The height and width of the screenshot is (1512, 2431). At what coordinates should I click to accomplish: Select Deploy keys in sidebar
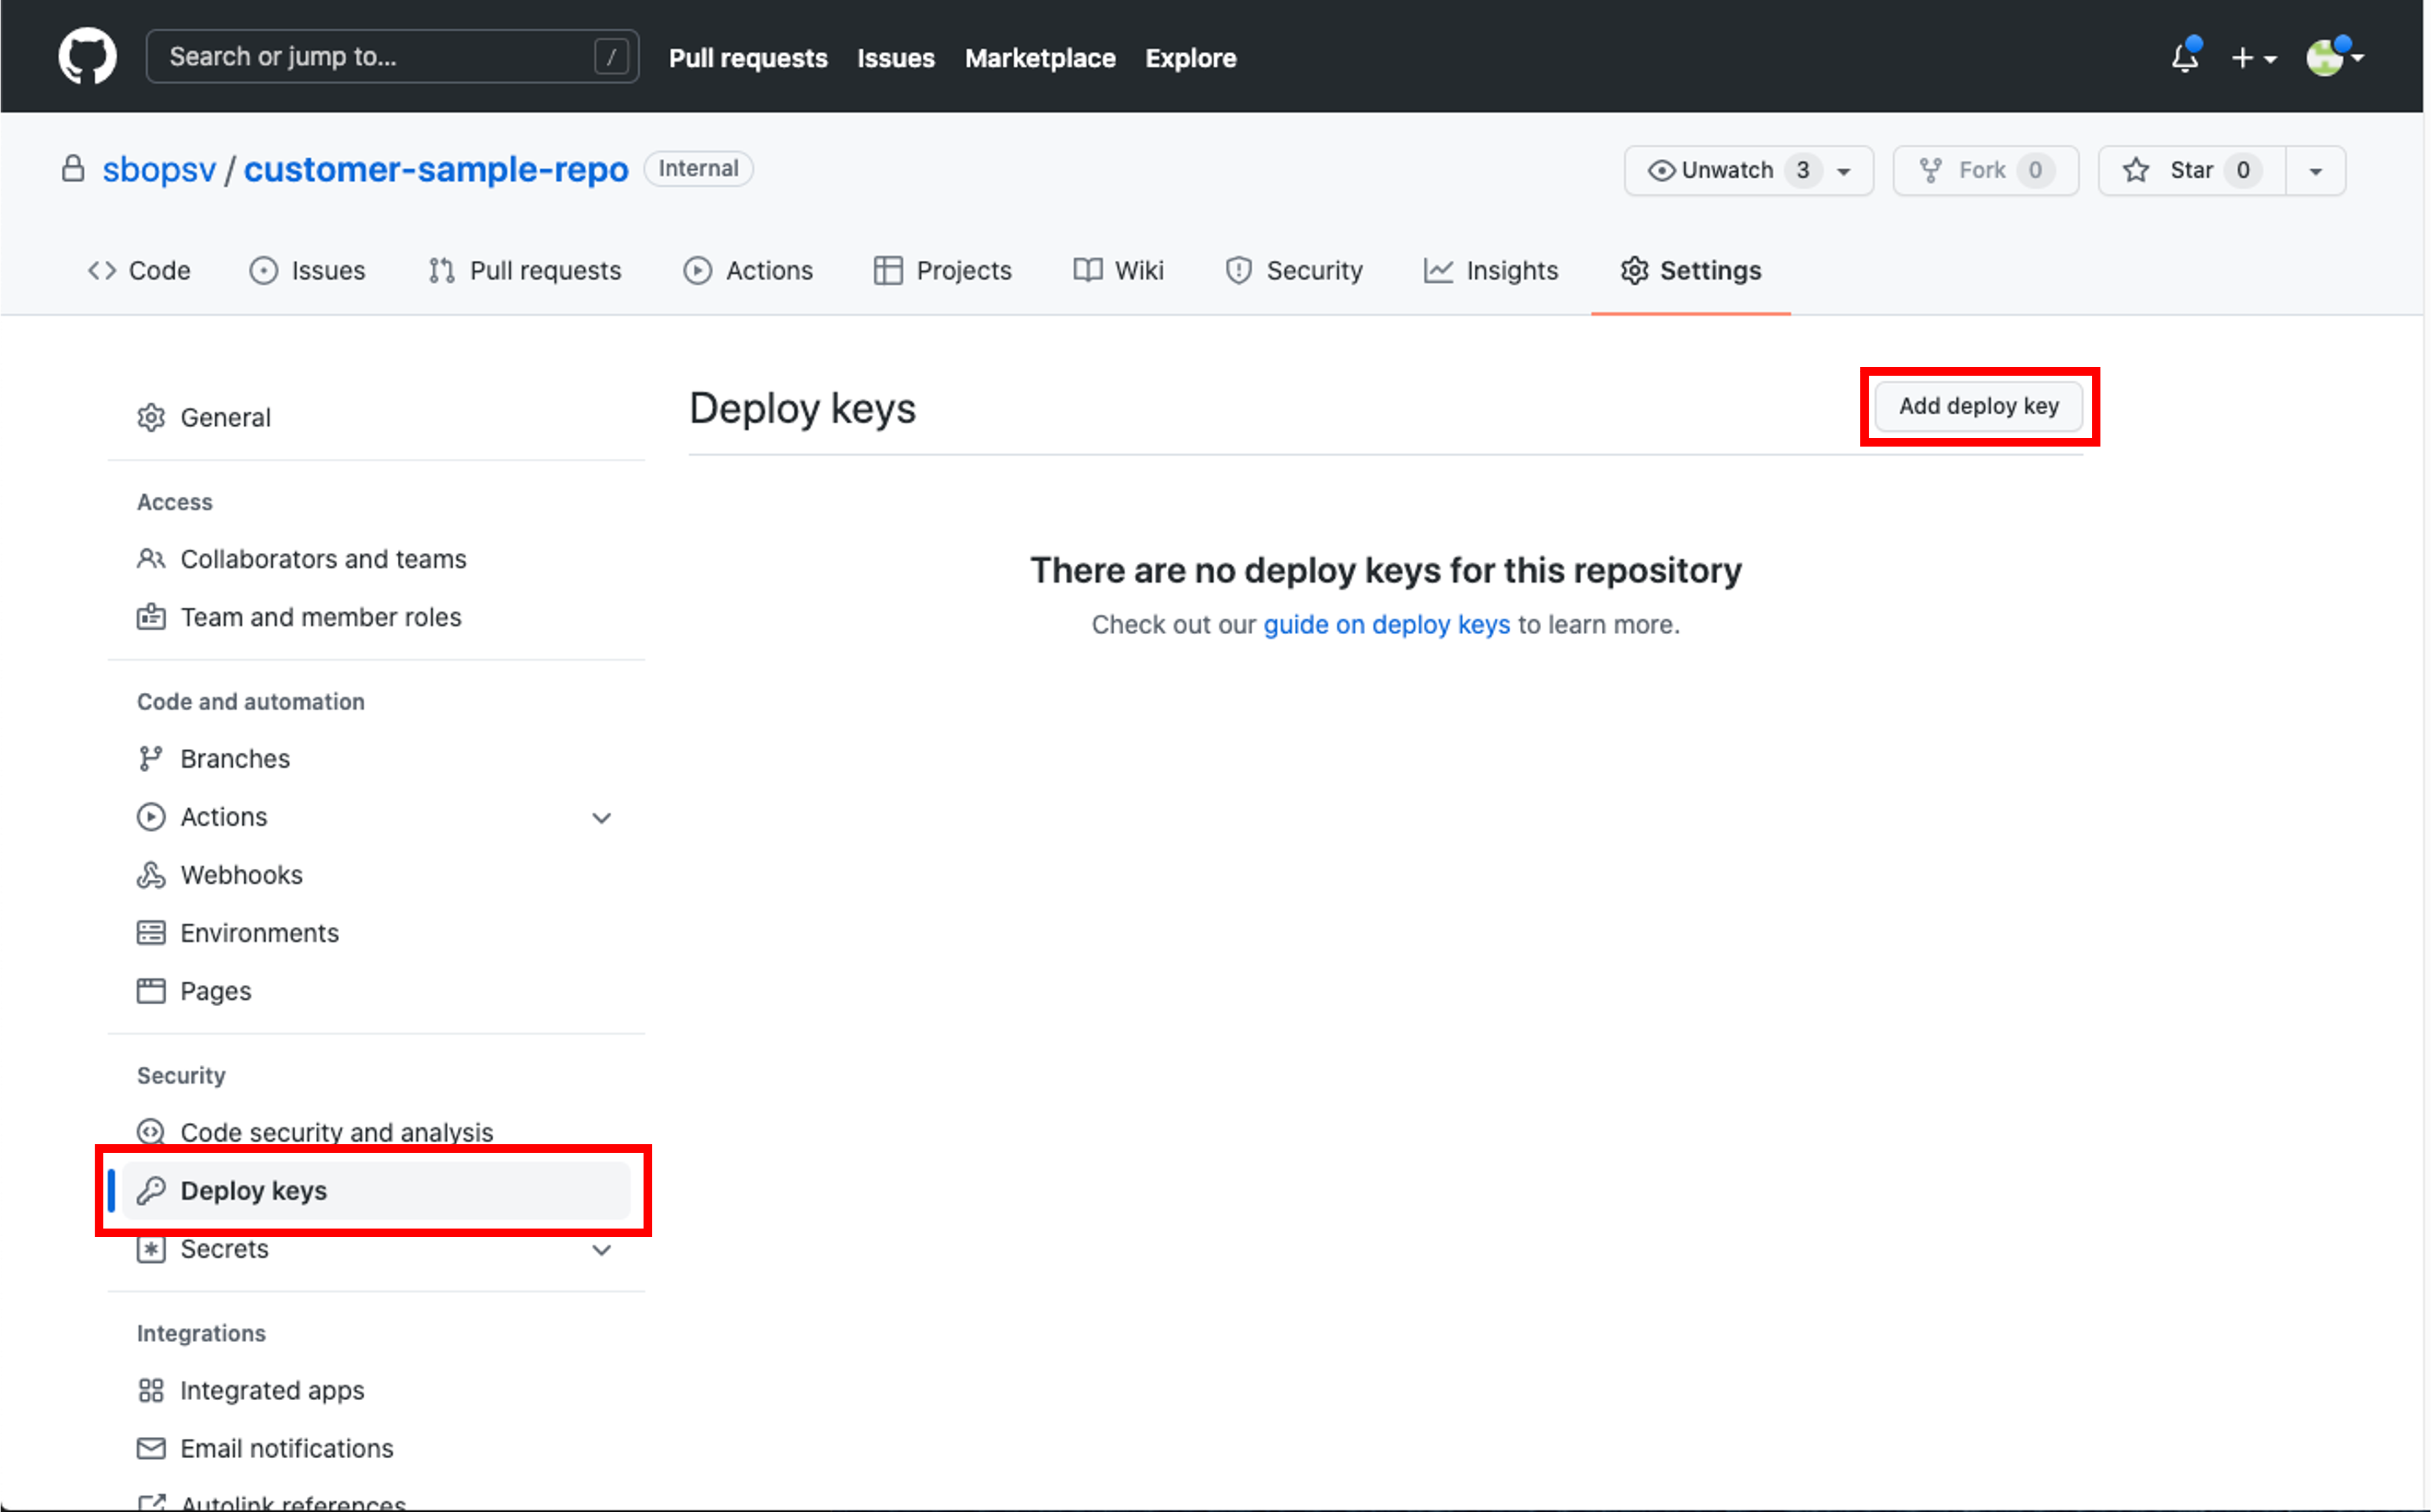376,1190
